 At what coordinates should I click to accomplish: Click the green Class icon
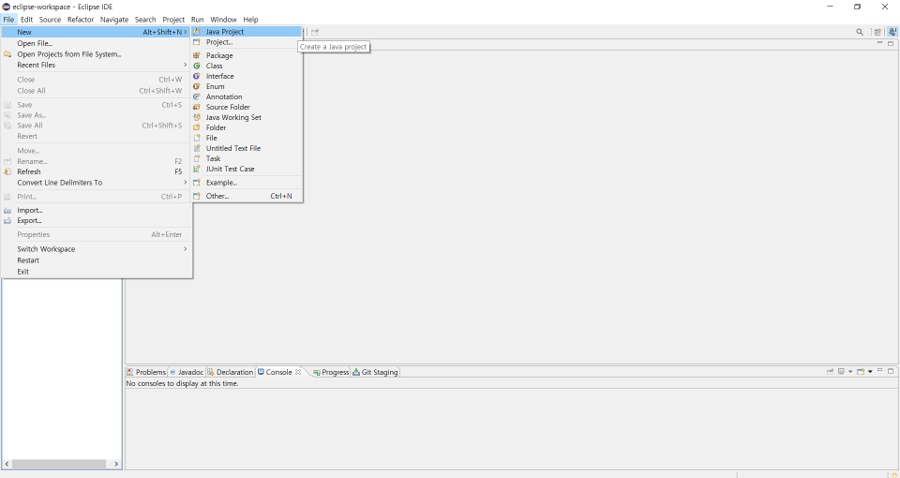point(196,66)
